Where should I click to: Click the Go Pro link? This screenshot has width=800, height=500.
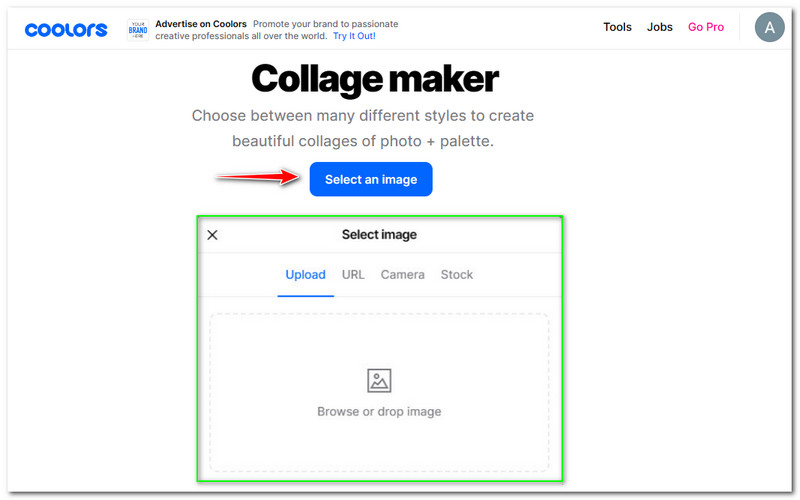point(706,27)
